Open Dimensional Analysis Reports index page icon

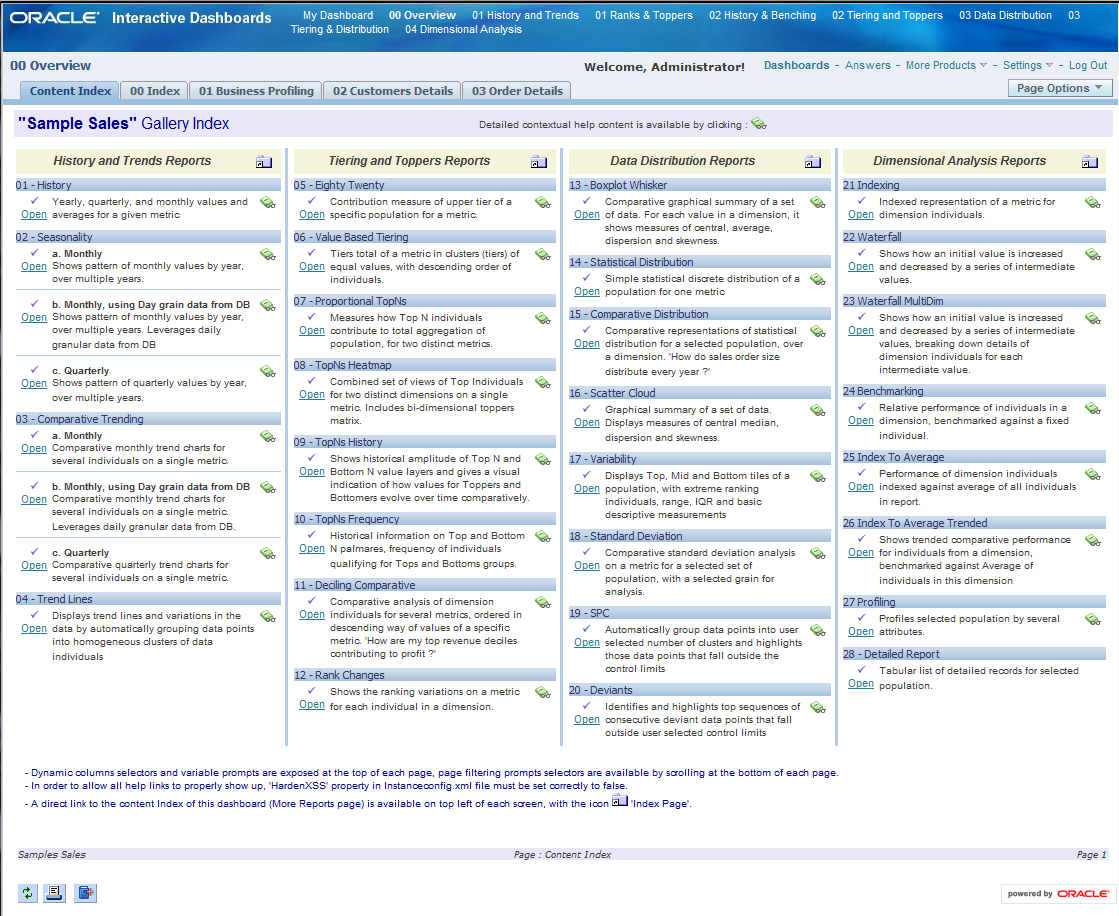click(1089, 162)
